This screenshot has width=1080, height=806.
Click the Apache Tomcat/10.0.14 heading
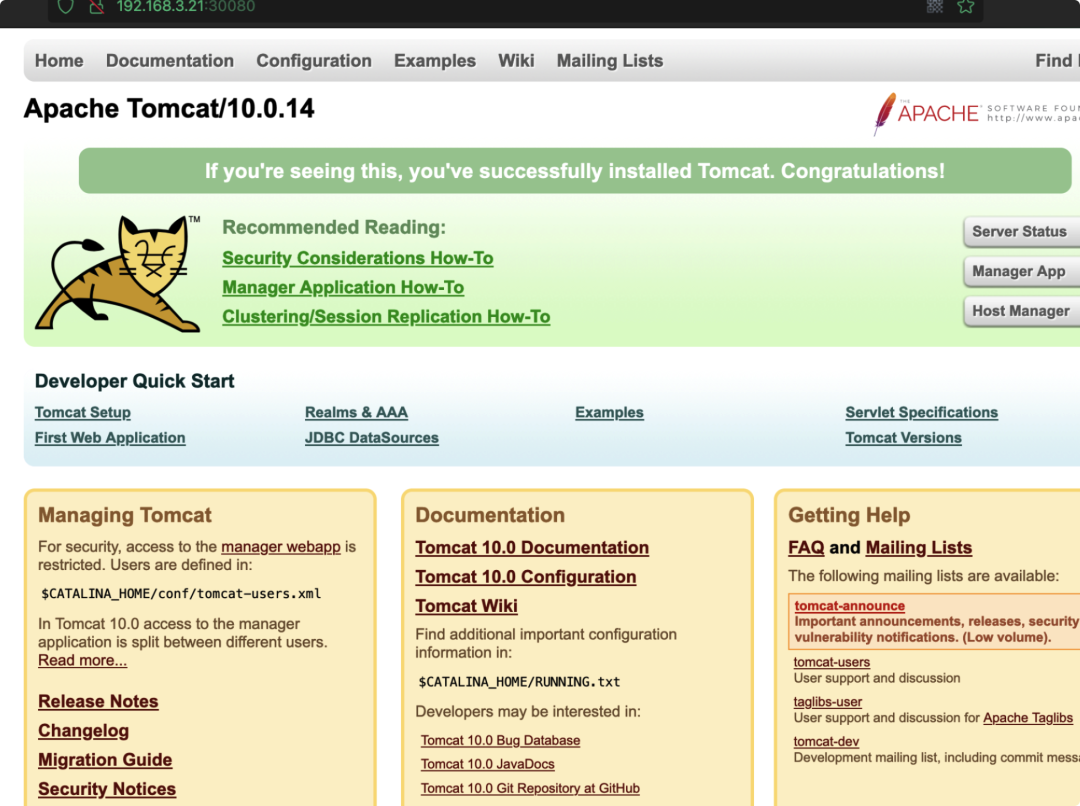(x=169, y=109)
